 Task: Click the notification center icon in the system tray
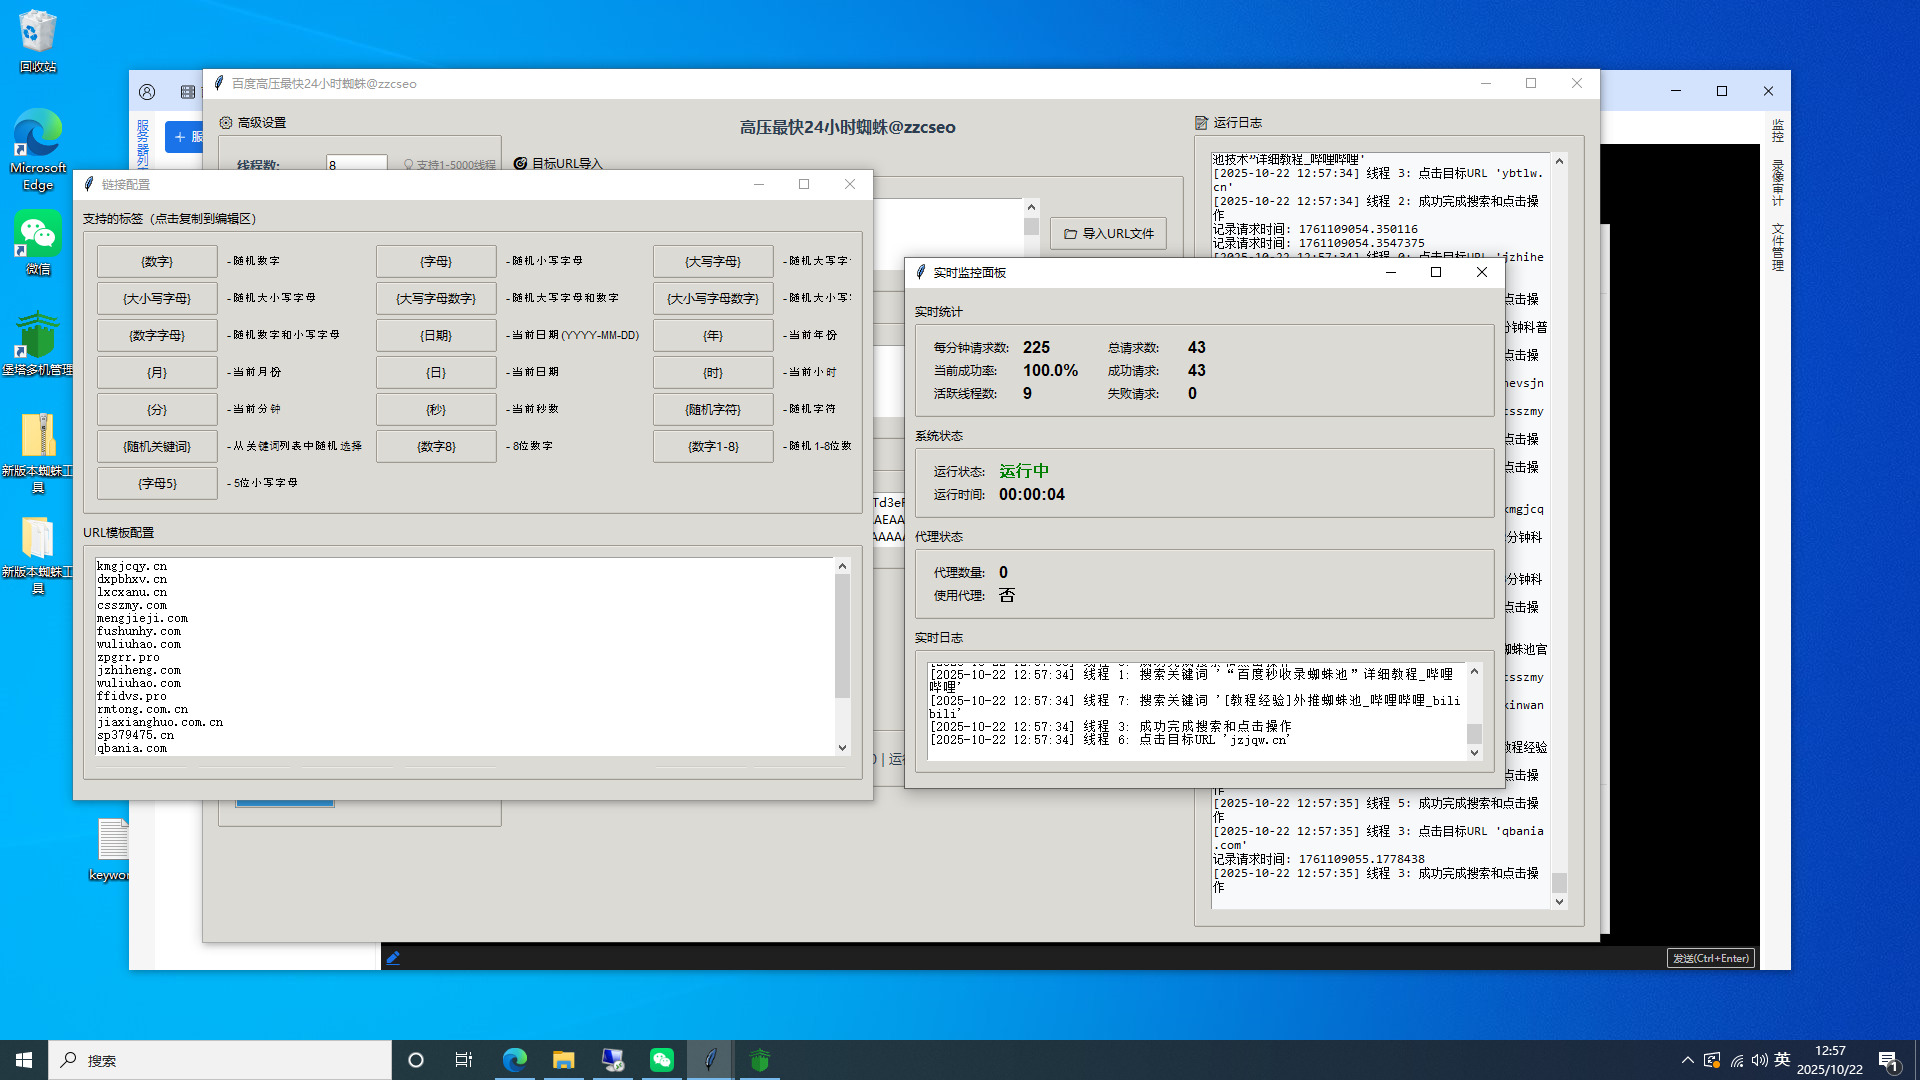coord(1888,1060)
